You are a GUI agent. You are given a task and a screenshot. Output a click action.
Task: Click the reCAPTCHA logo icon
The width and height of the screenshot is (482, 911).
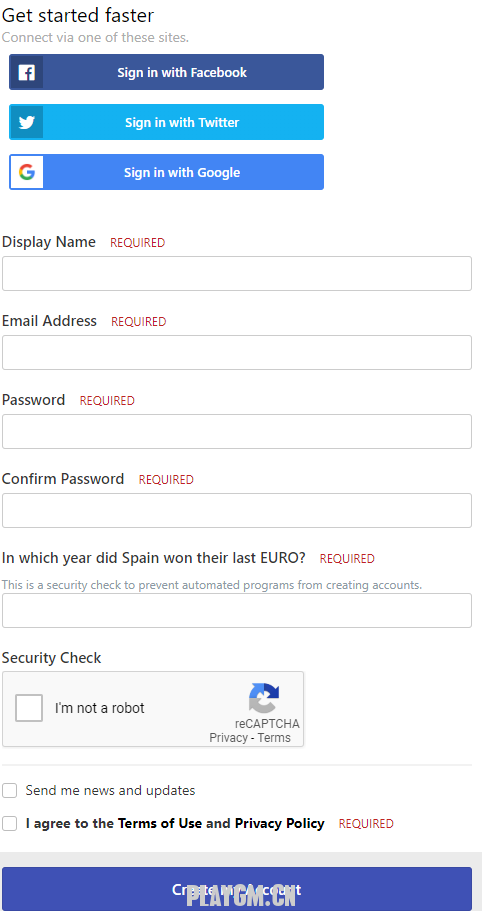pyautogui.click(x=264, y=698)
